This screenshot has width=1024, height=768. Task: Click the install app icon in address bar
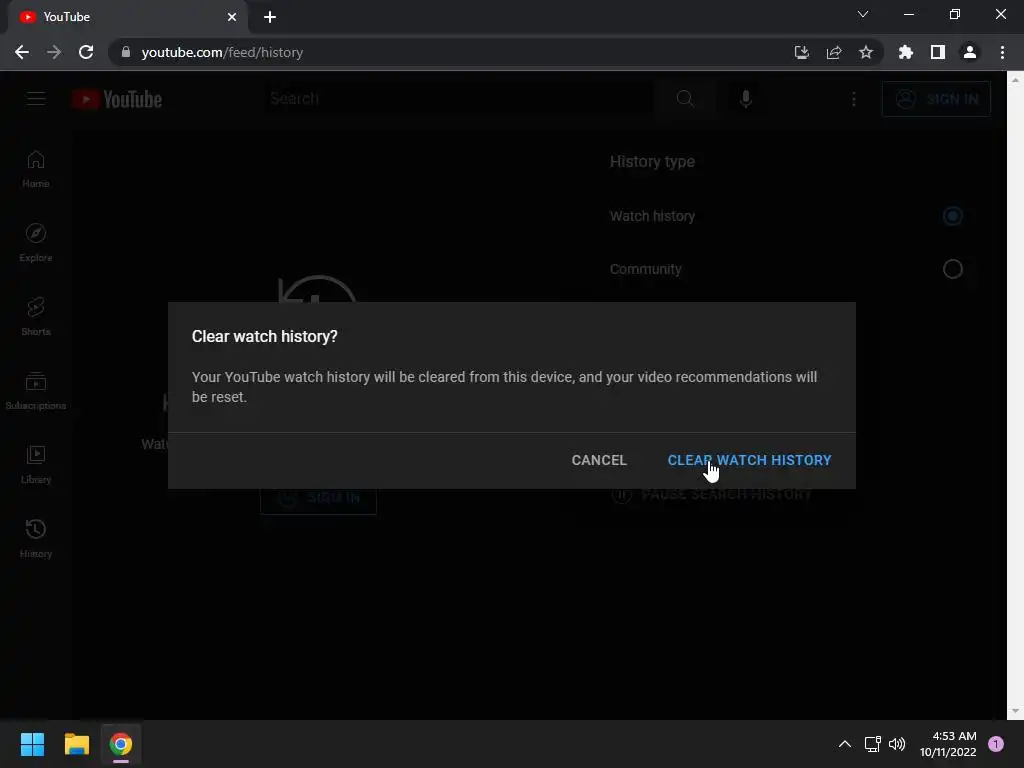(802, 52)
